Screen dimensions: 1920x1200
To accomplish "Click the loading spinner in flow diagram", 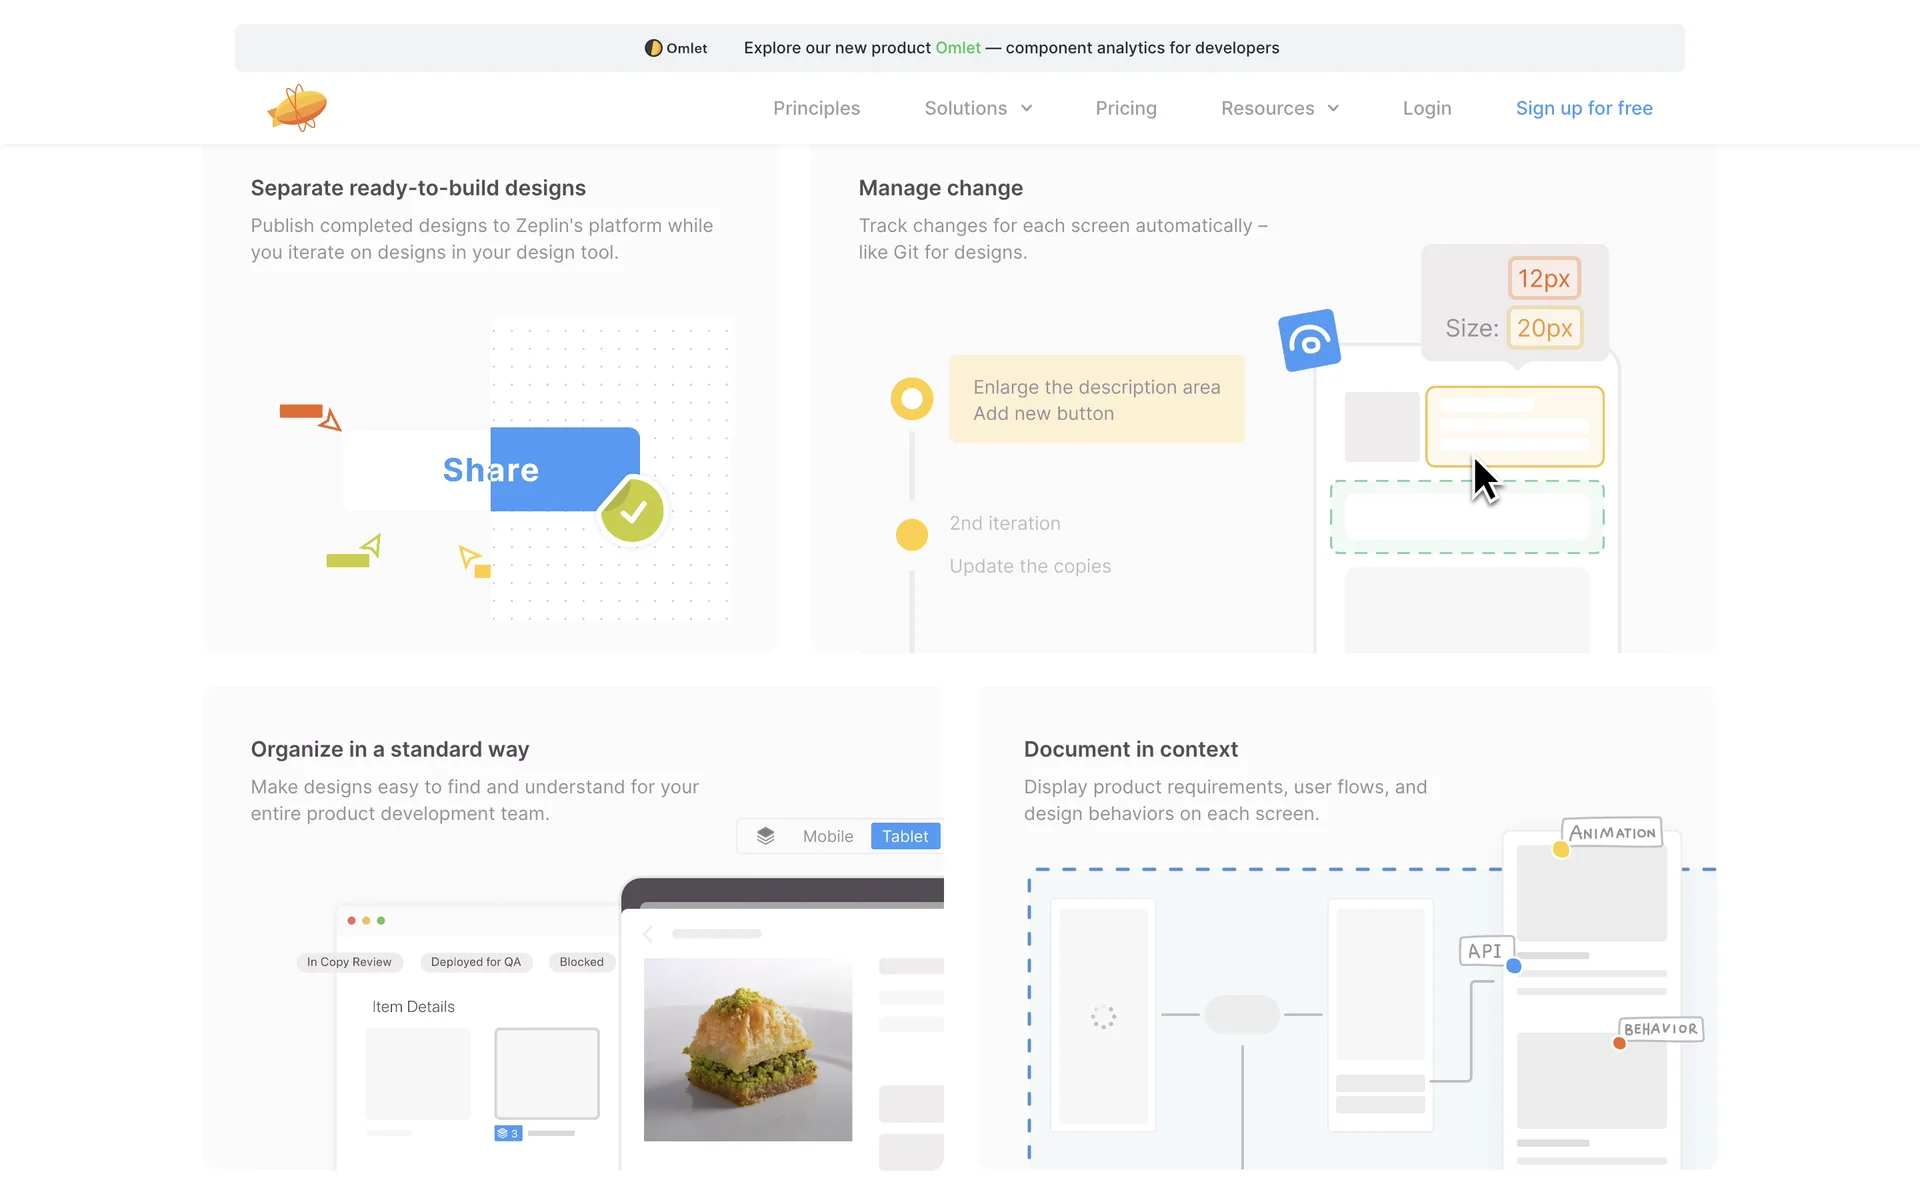I will 1103,1017.
